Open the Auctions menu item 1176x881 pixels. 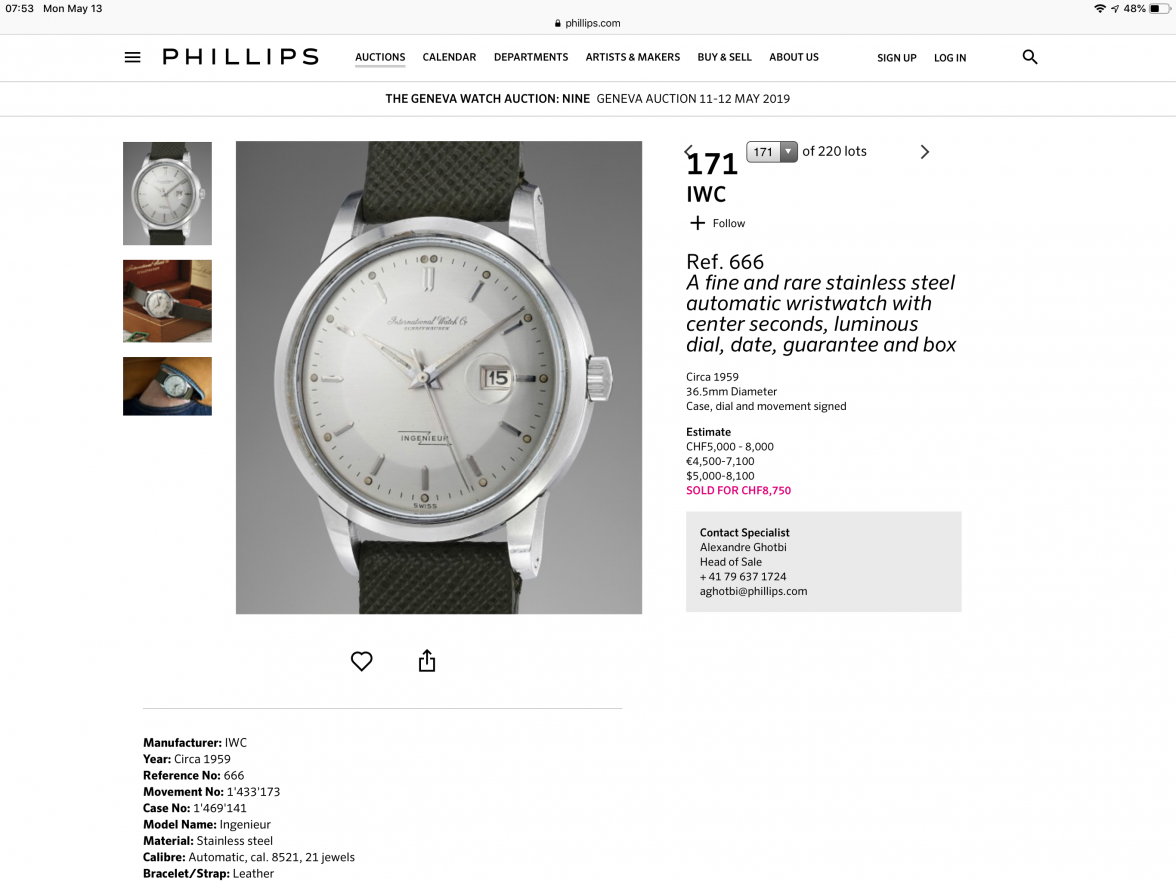[x=380, y=57]
